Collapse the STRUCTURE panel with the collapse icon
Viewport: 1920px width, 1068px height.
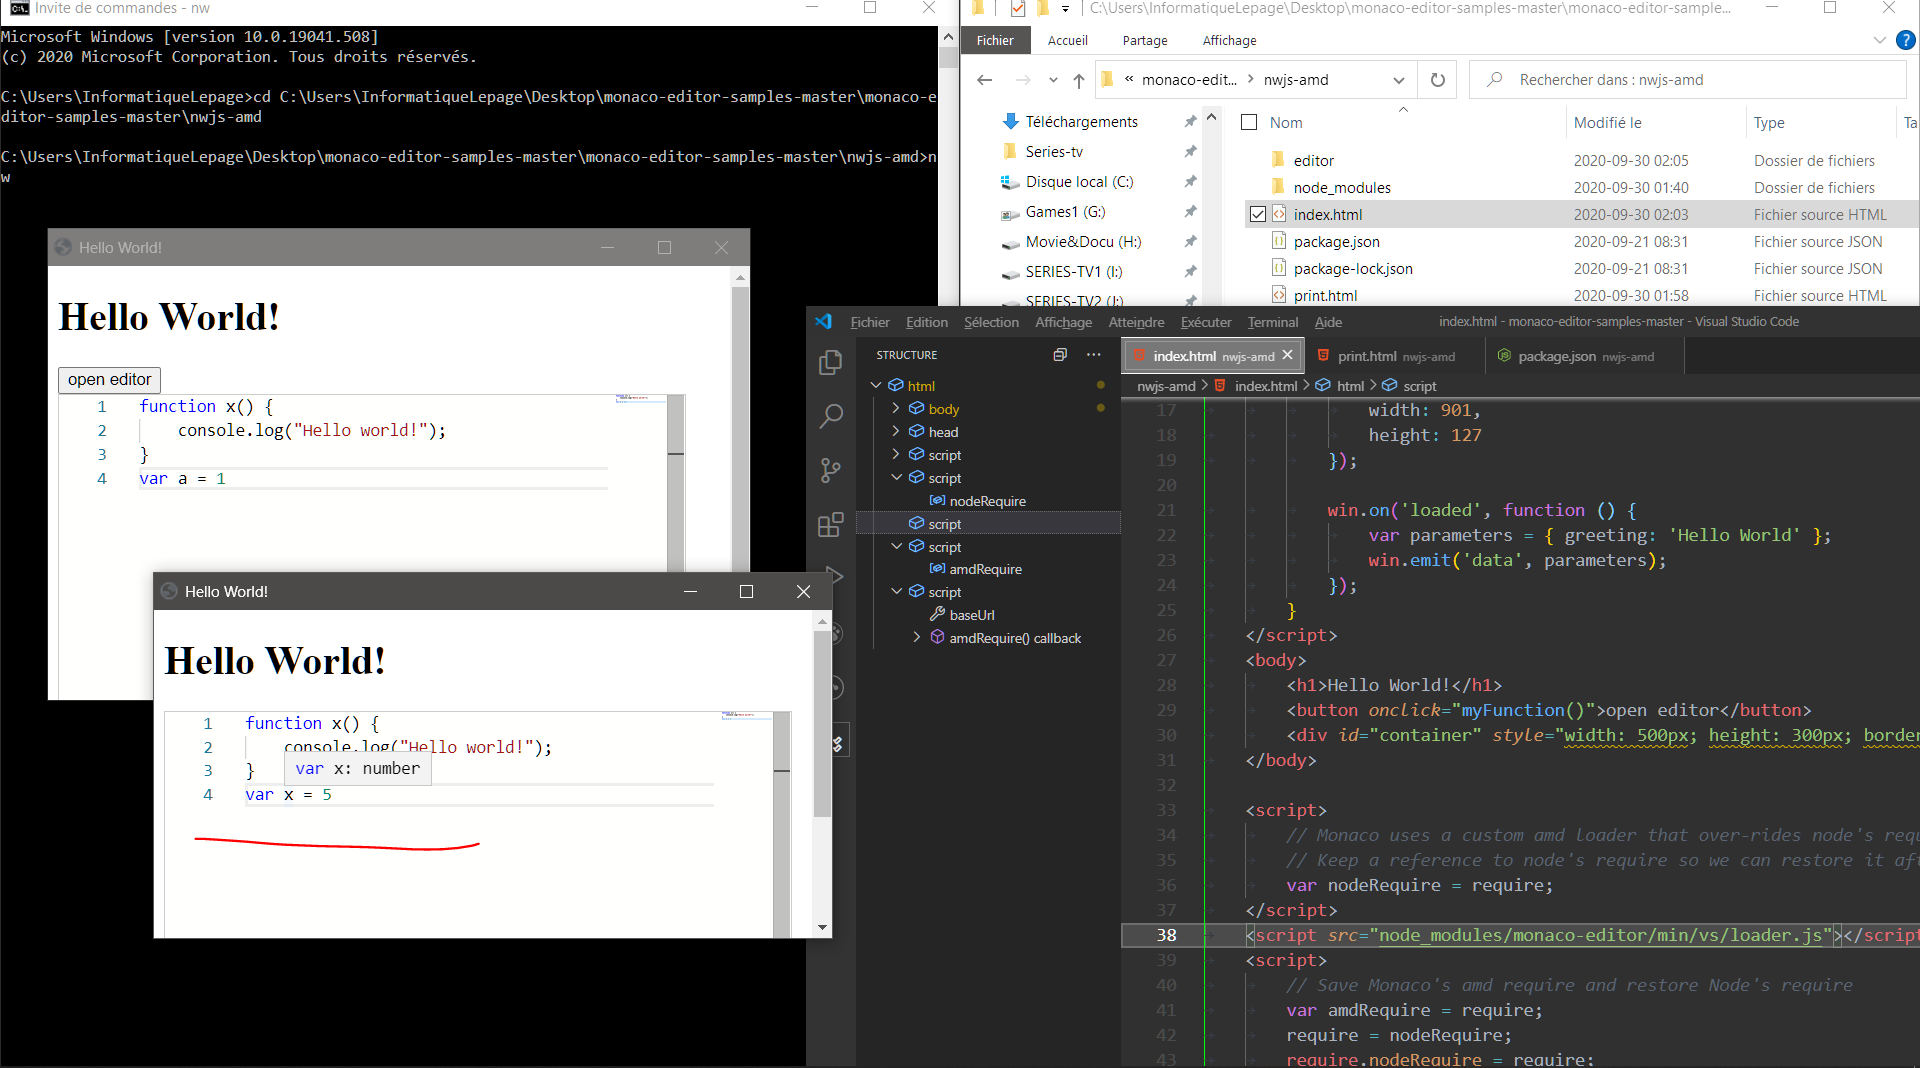(x=1059, y=354)
